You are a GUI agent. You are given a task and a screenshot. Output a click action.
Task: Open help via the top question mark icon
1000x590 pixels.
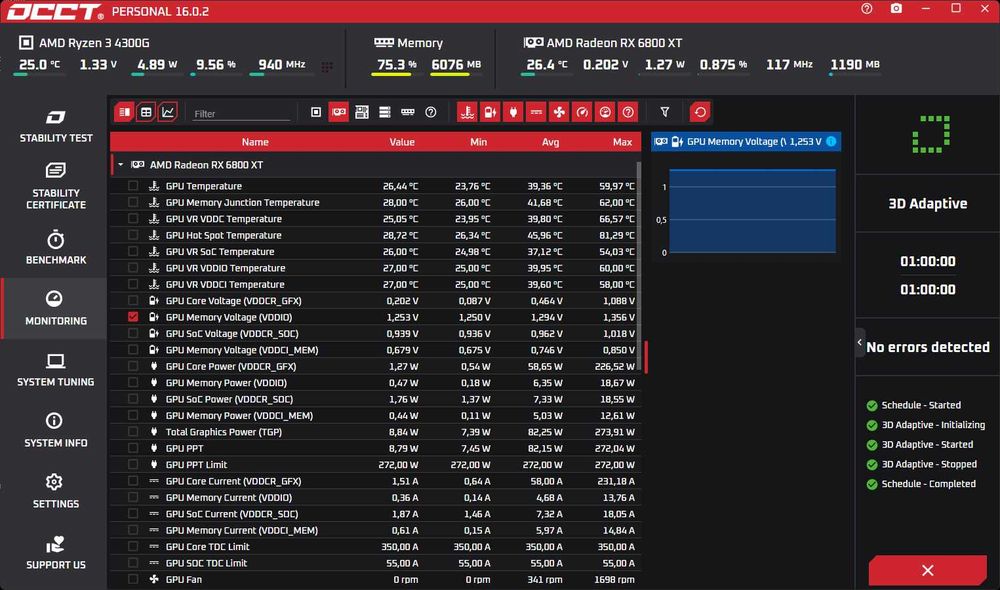(867, 9)
